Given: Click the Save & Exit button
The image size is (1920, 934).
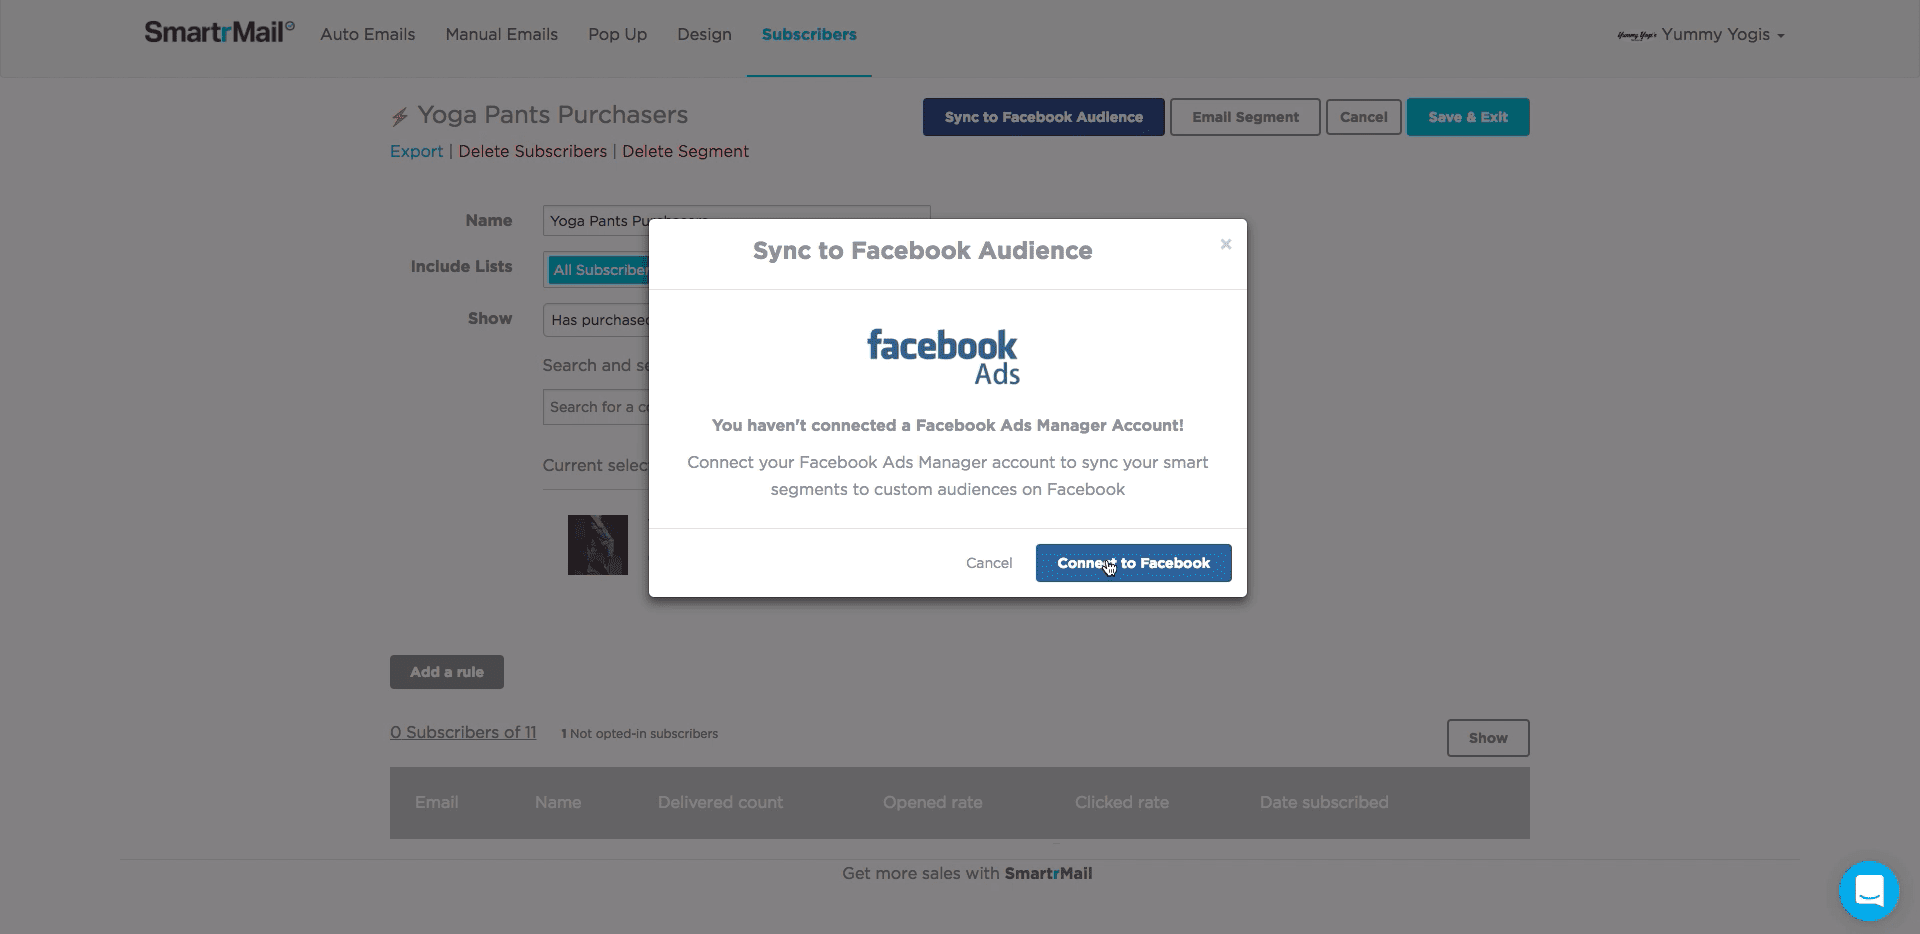Looking at the screenshot, I should click(1467, 117).
